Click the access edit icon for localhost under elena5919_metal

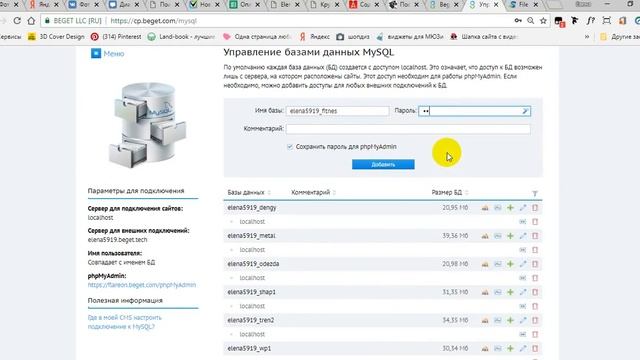(522, 250)
